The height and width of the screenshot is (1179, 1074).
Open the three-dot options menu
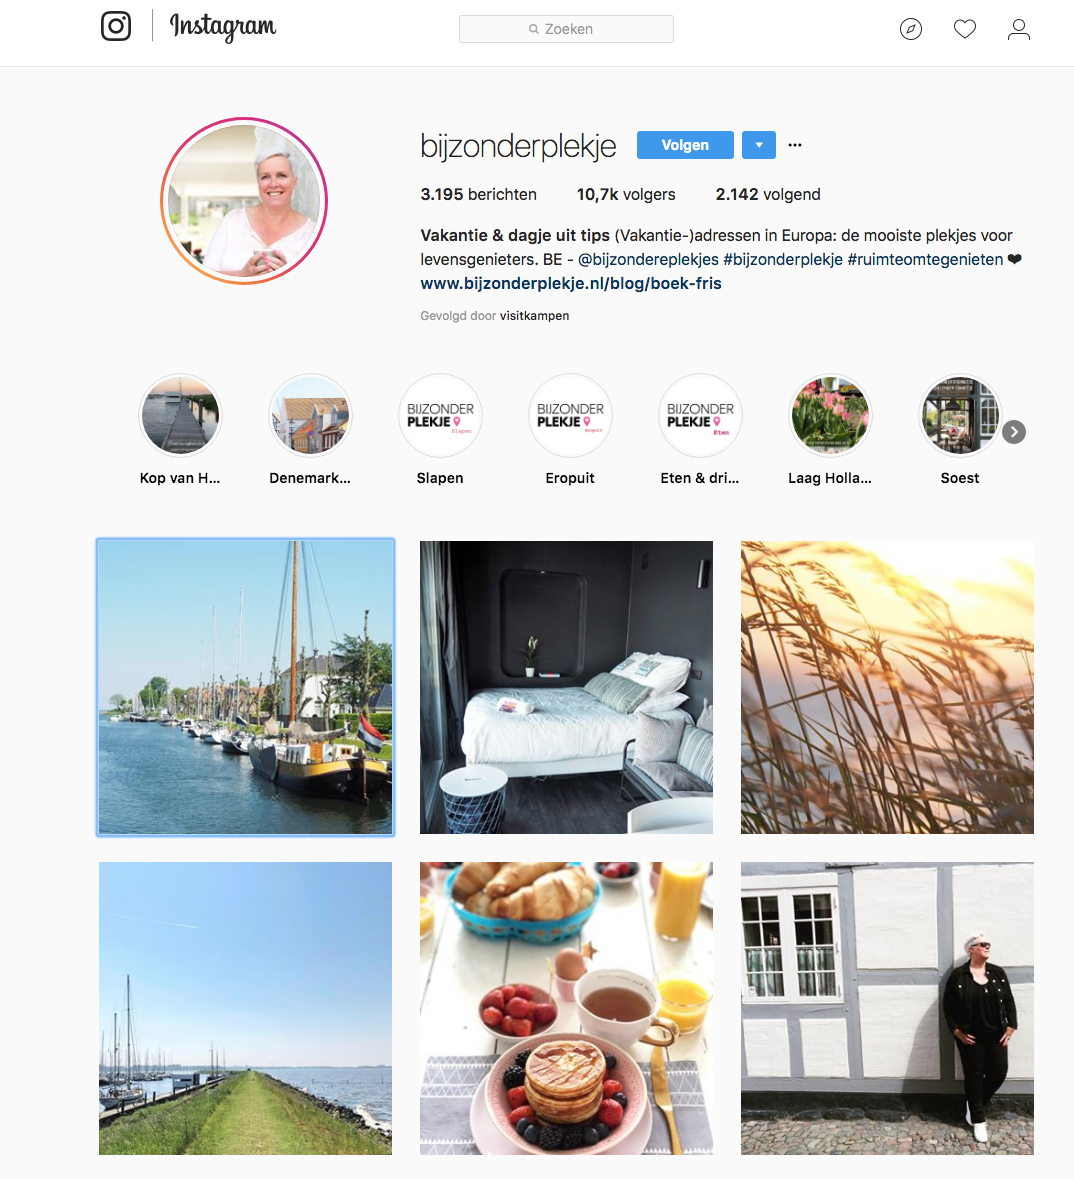pos(795,145)
